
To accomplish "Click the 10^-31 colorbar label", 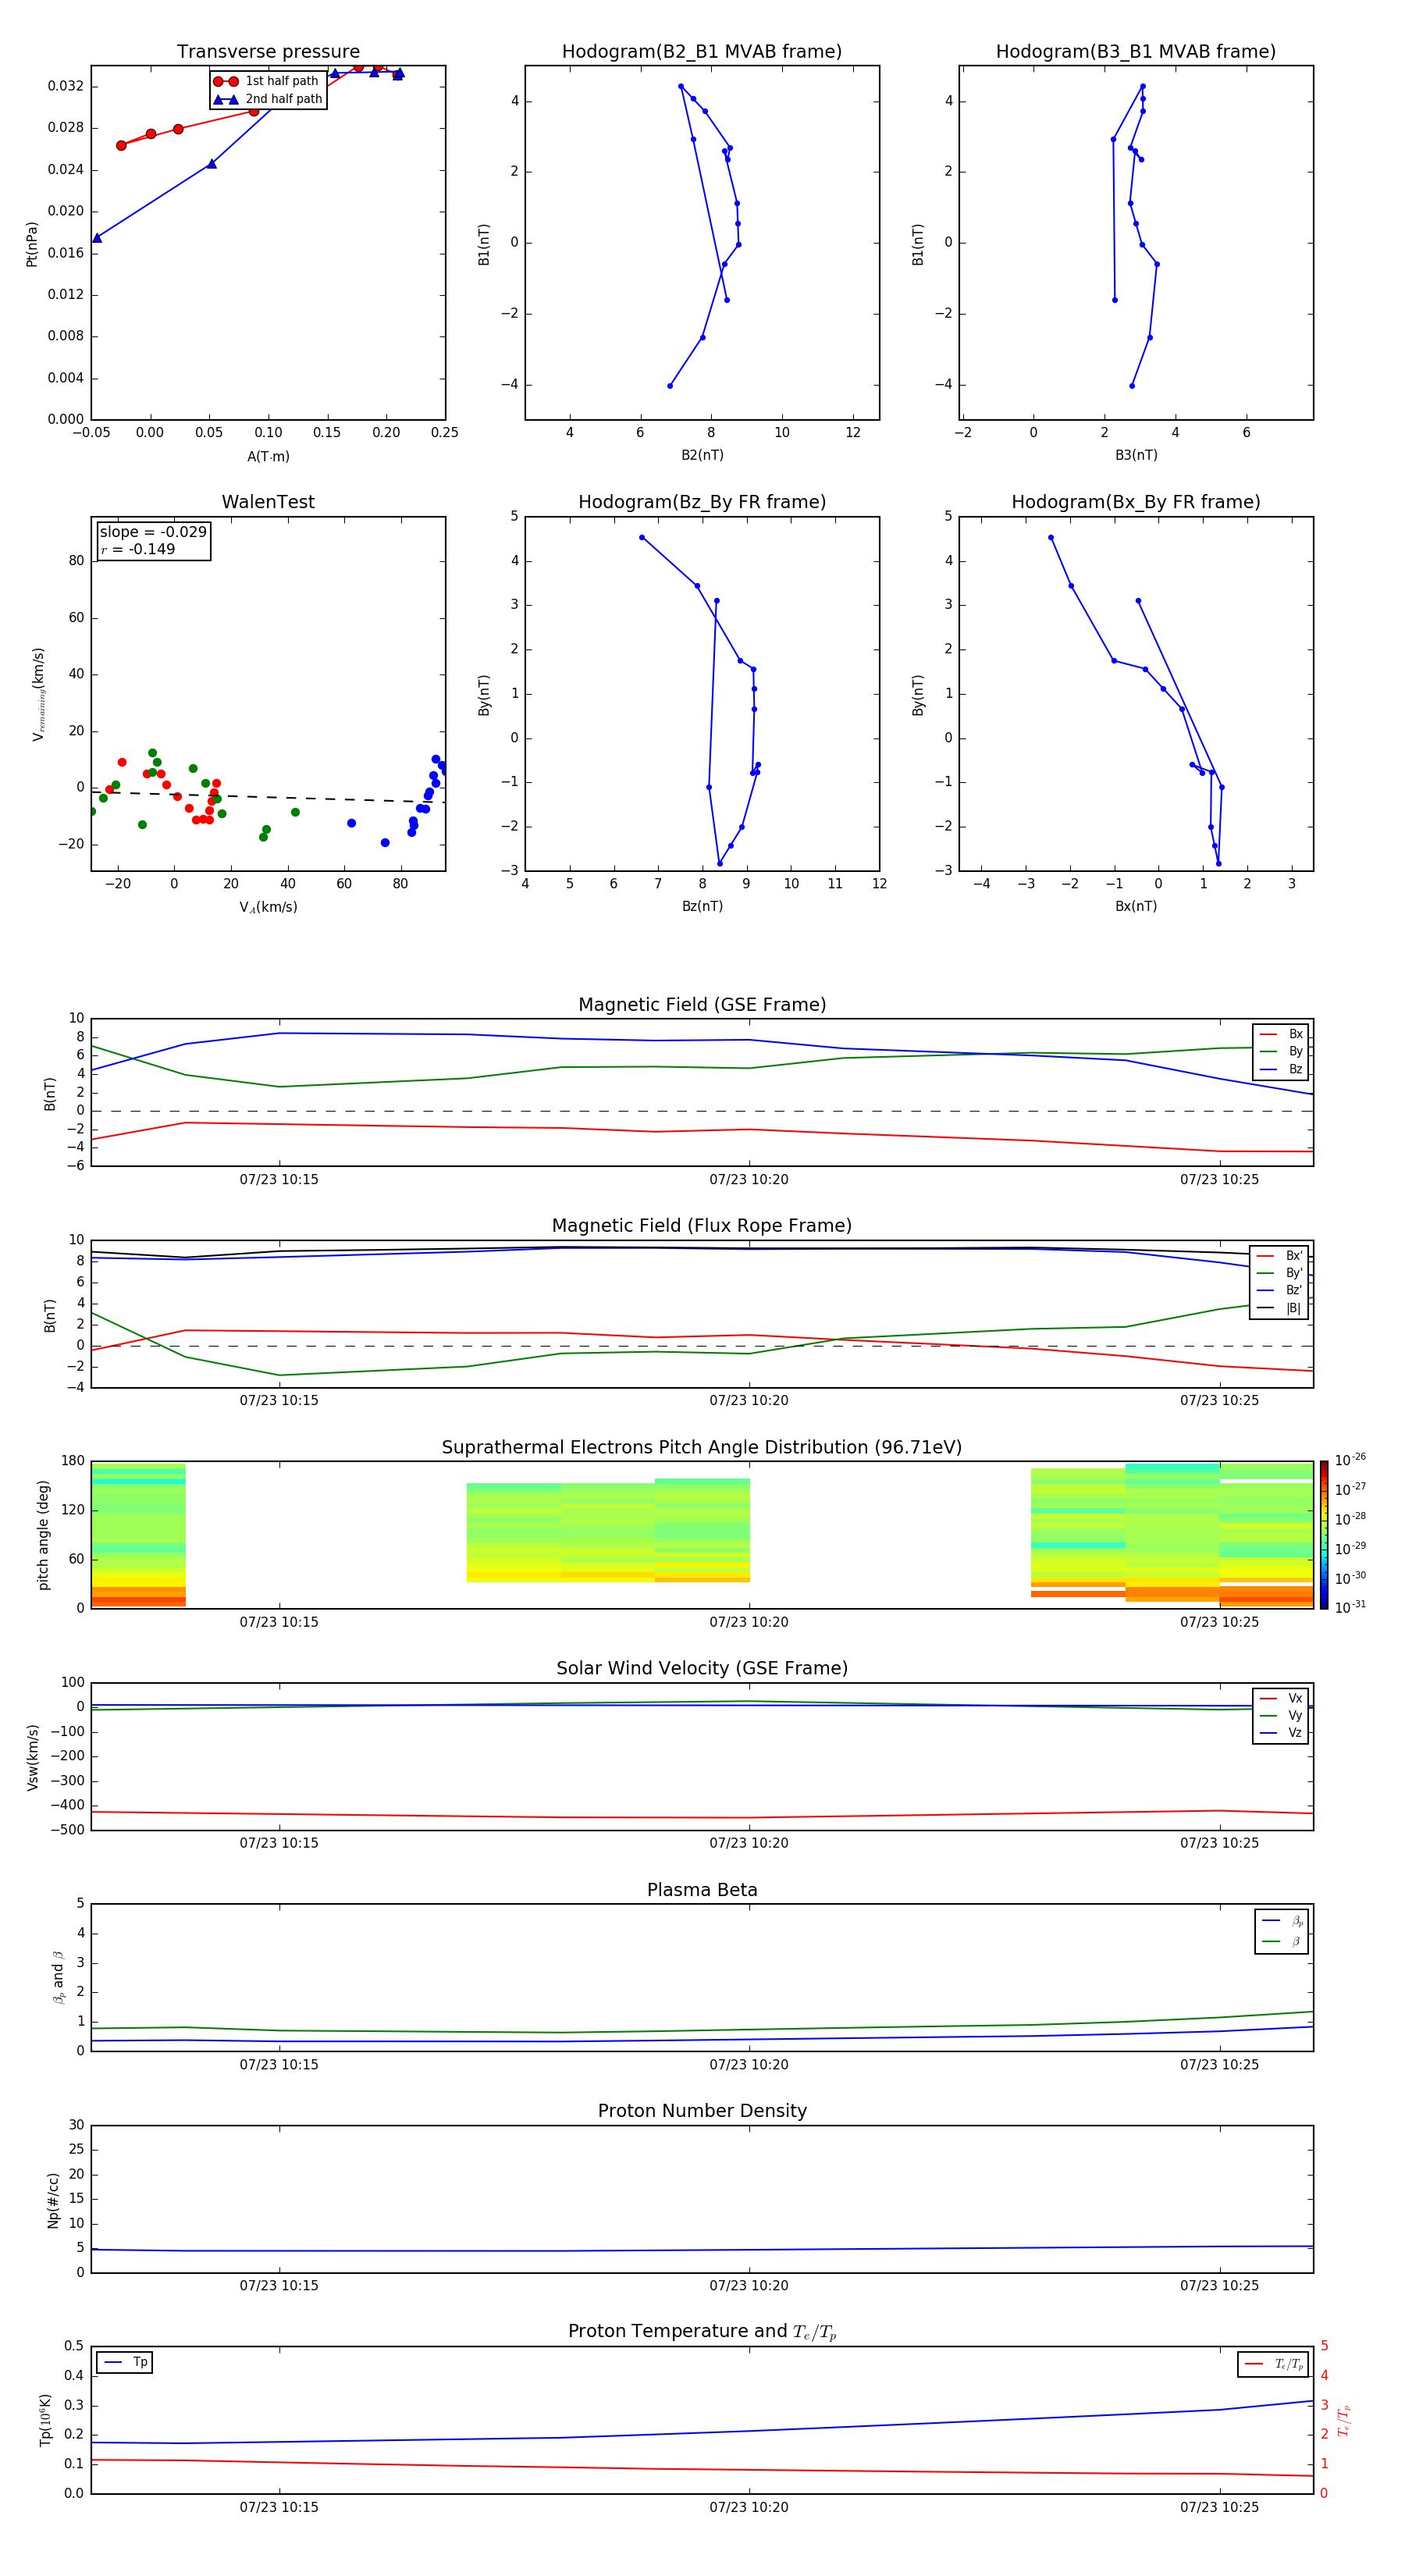I will coord(1350,1607).
